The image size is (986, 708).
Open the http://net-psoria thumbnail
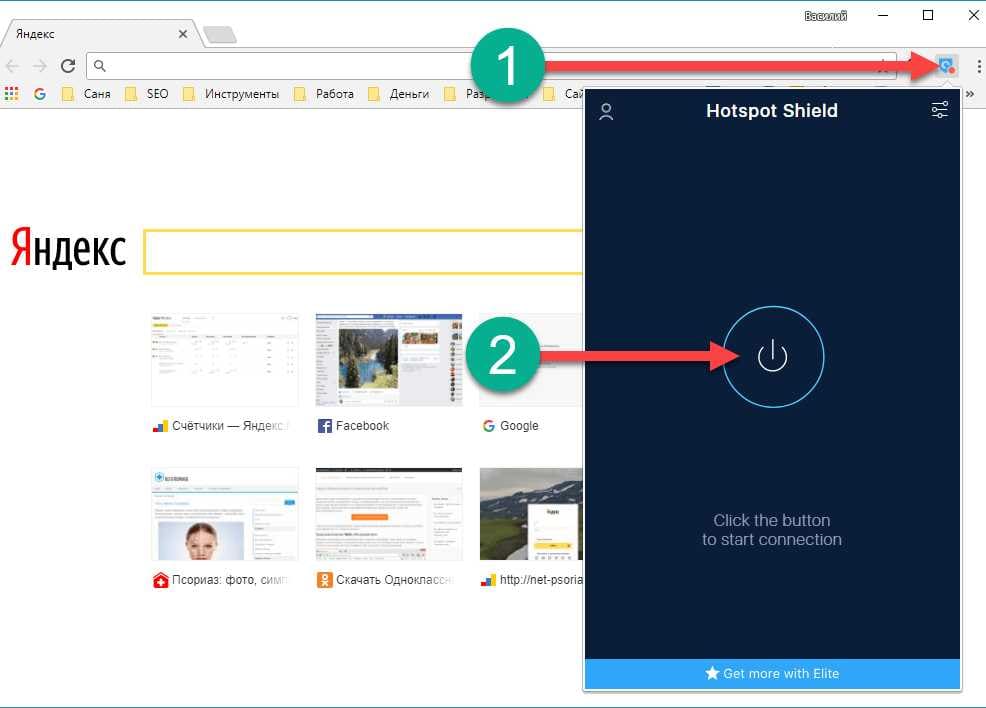click(x=531, y=514)
